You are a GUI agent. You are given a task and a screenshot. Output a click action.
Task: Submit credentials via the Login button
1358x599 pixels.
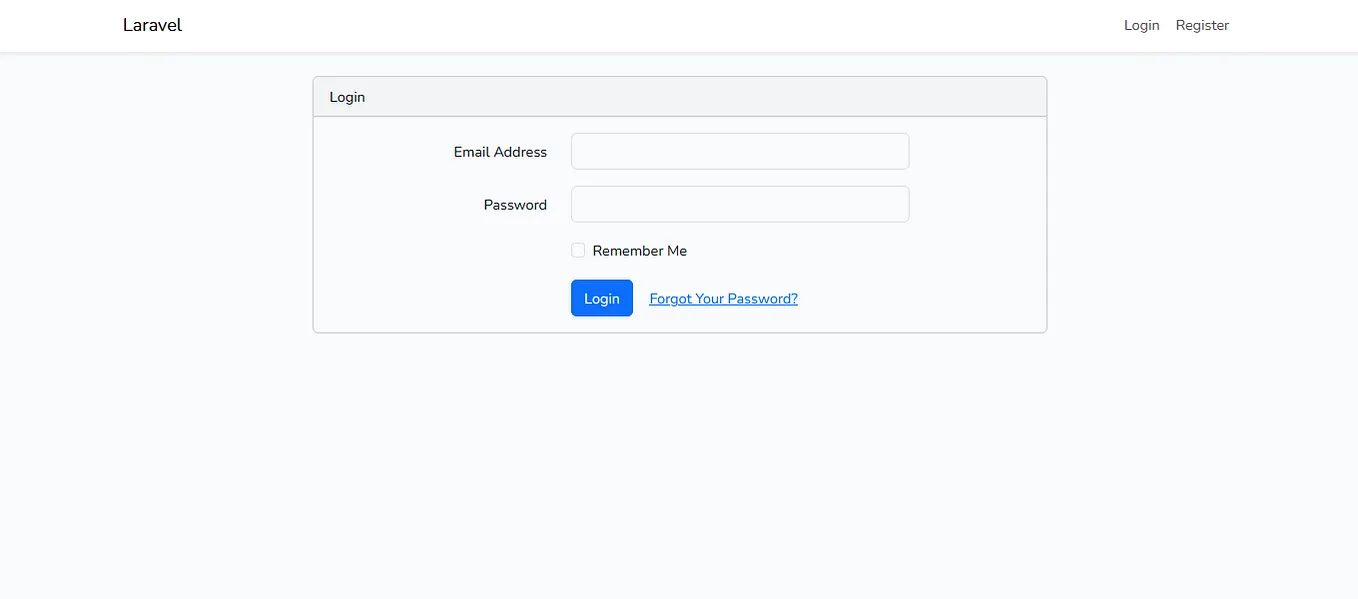(x=601, y=298)
